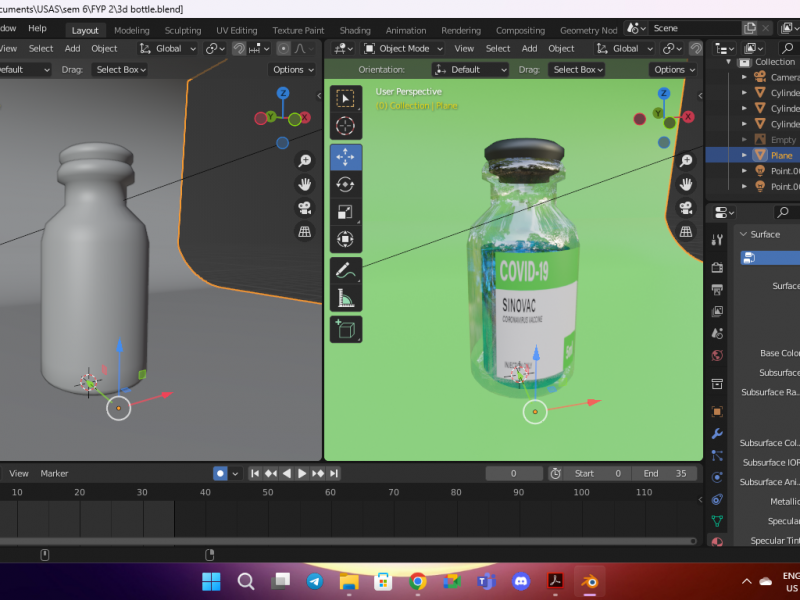Select the Rotate tool in the toolbar

click(345, 184)
